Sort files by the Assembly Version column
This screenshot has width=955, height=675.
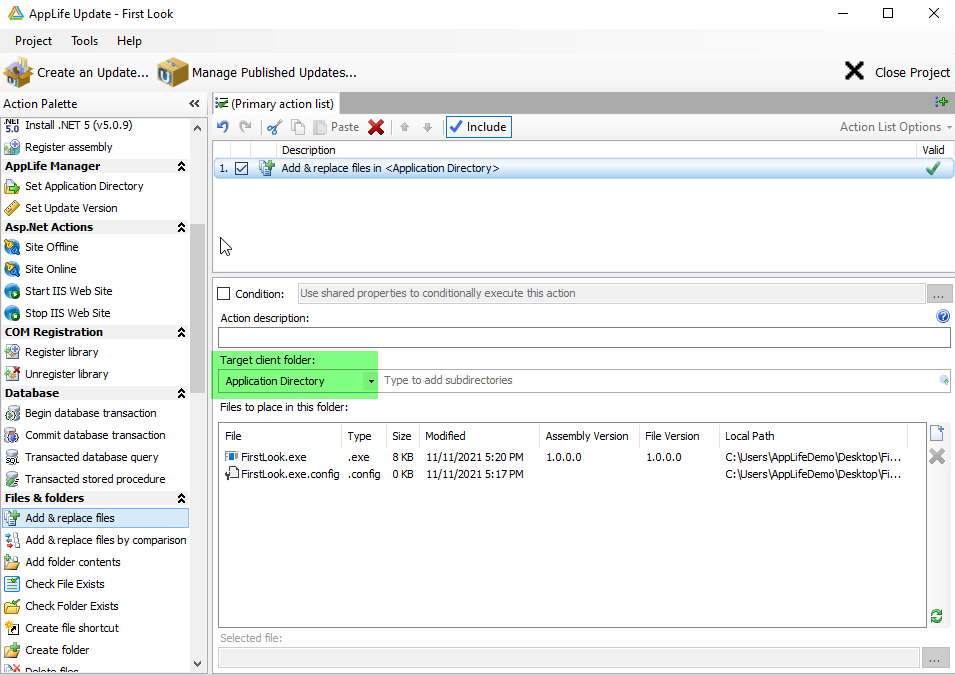point(587,436)
